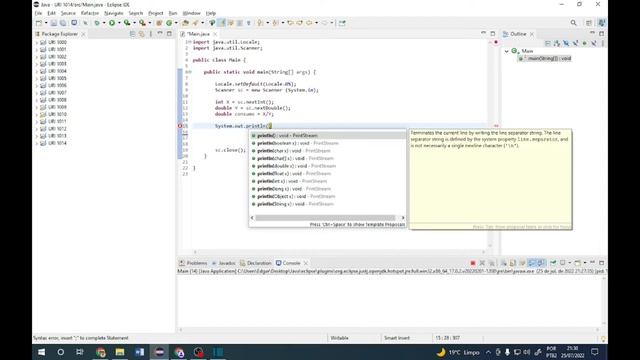Image resolution: width=640 pixels, height=360 pixels.
Task: Switch to the Java perspective icon
Action: (602, 23)
